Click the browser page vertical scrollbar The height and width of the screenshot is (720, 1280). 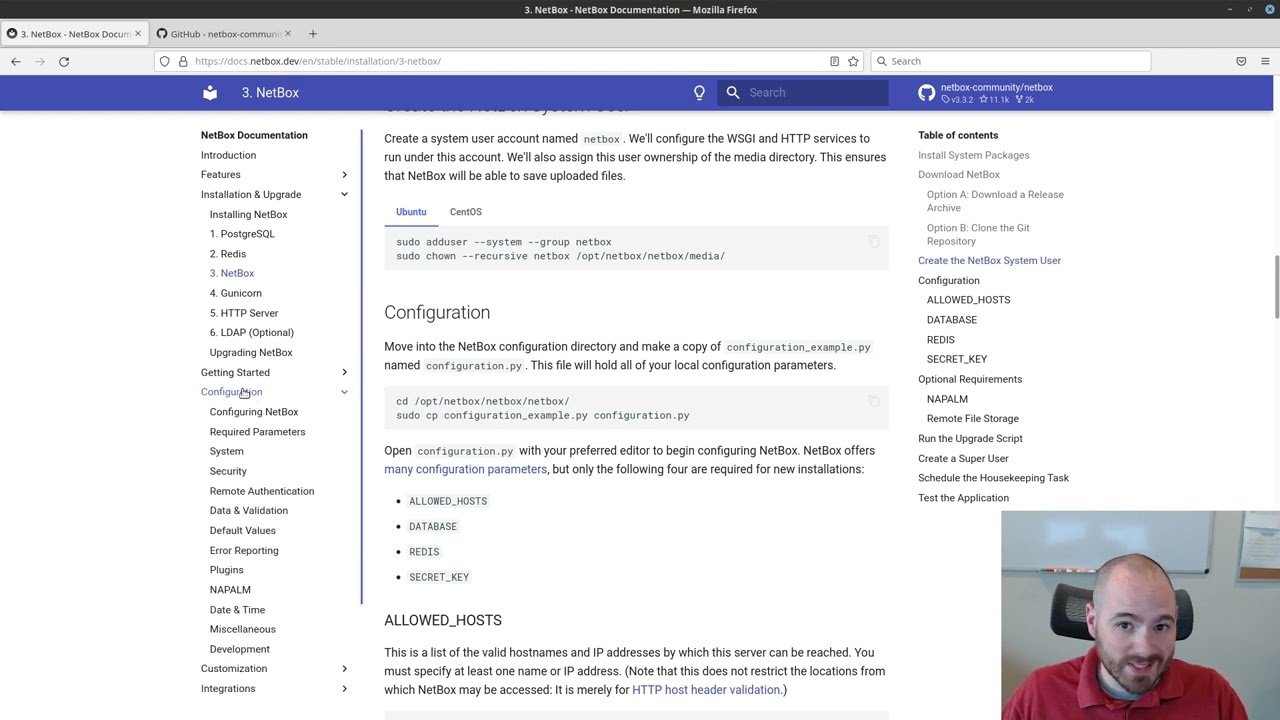(x=1276, y=285)
